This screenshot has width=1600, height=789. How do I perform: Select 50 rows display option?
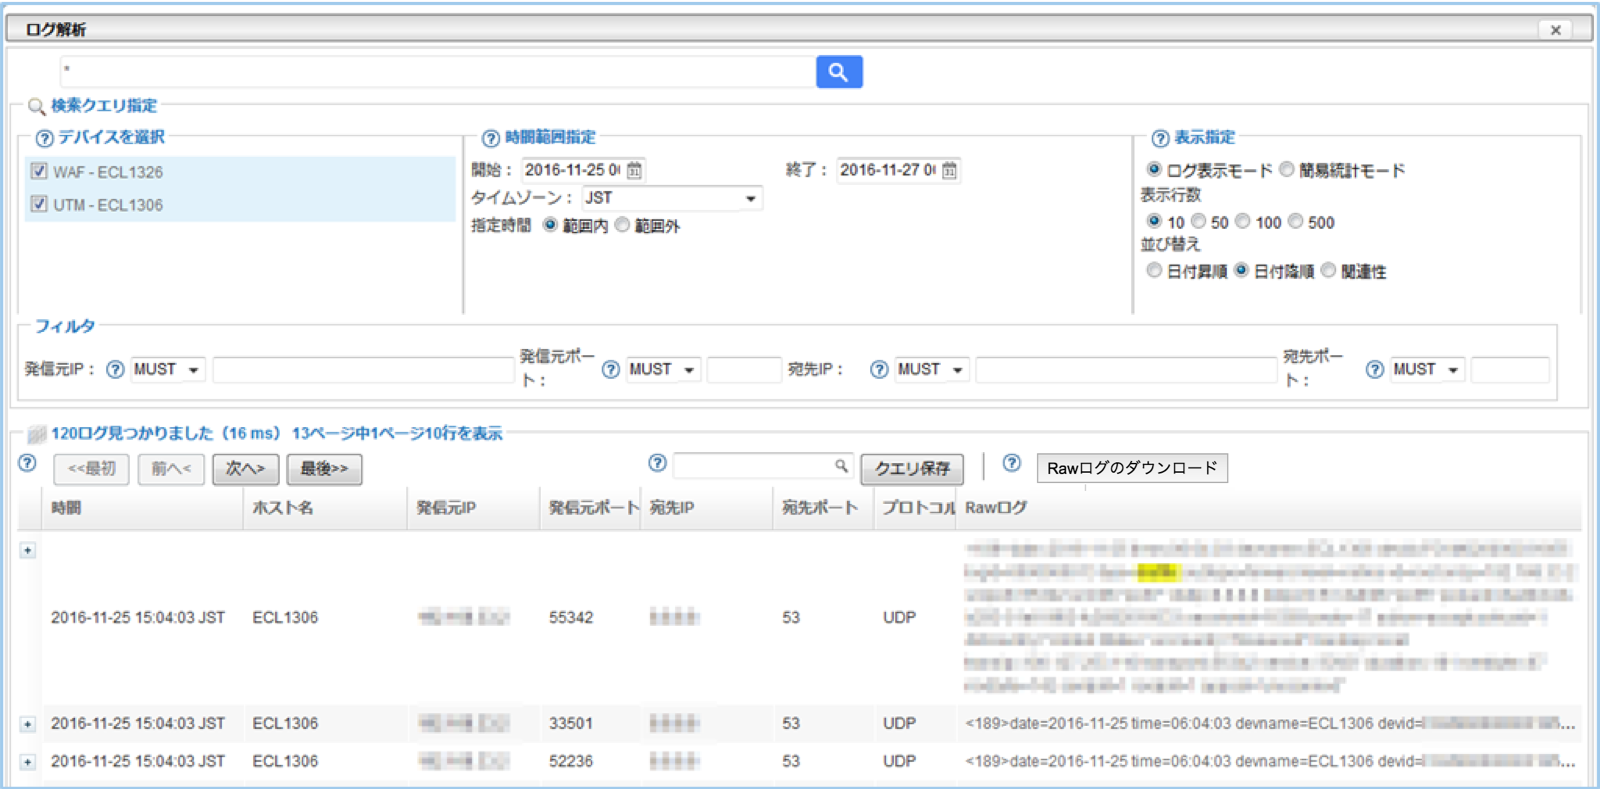[x=1198, y=222]
